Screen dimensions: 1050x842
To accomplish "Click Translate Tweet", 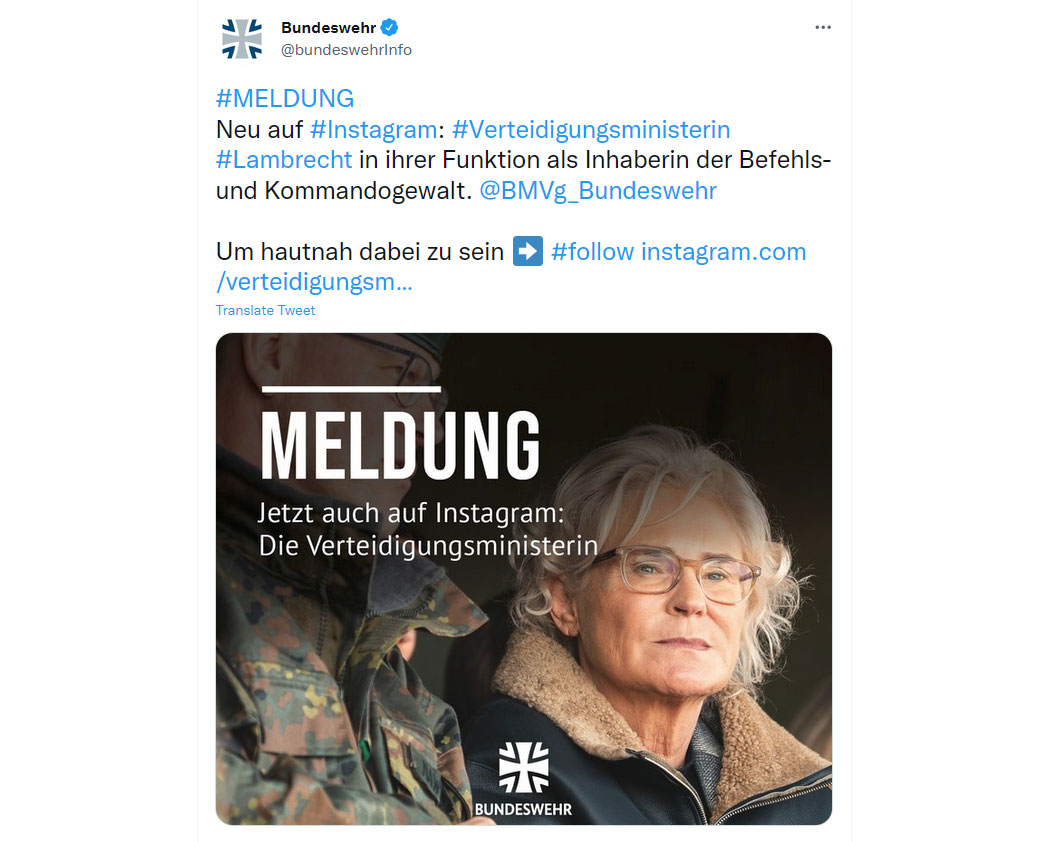I will [265, 310].
